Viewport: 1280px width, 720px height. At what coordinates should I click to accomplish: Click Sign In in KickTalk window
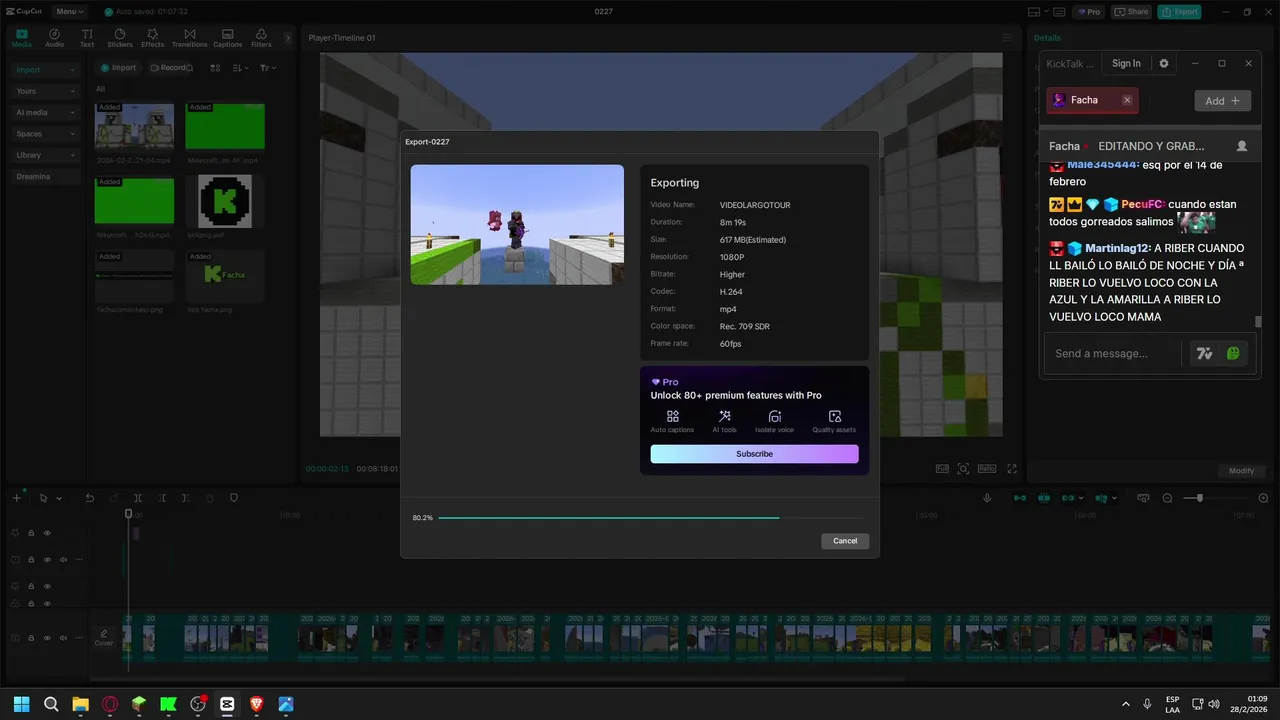coord(1126,63)
